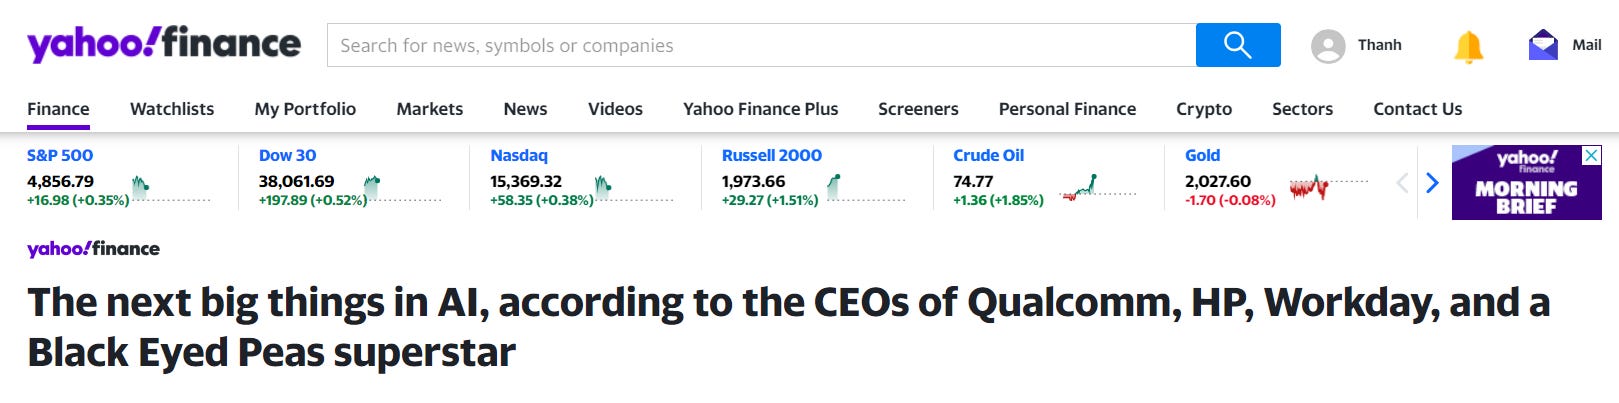The height and width of the screenshot is (403, 1619).
Task: Open the S&P 500 quote link
Action: 60,155
